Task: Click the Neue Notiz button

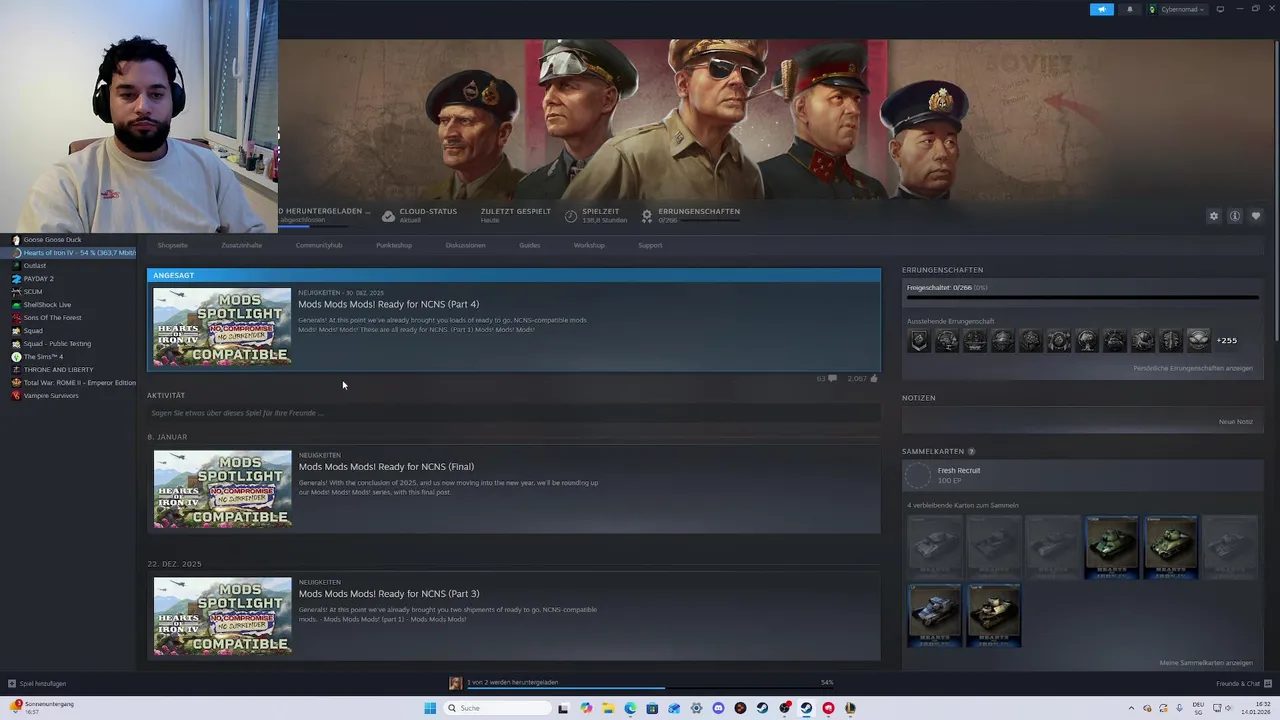Action: 1236,422
